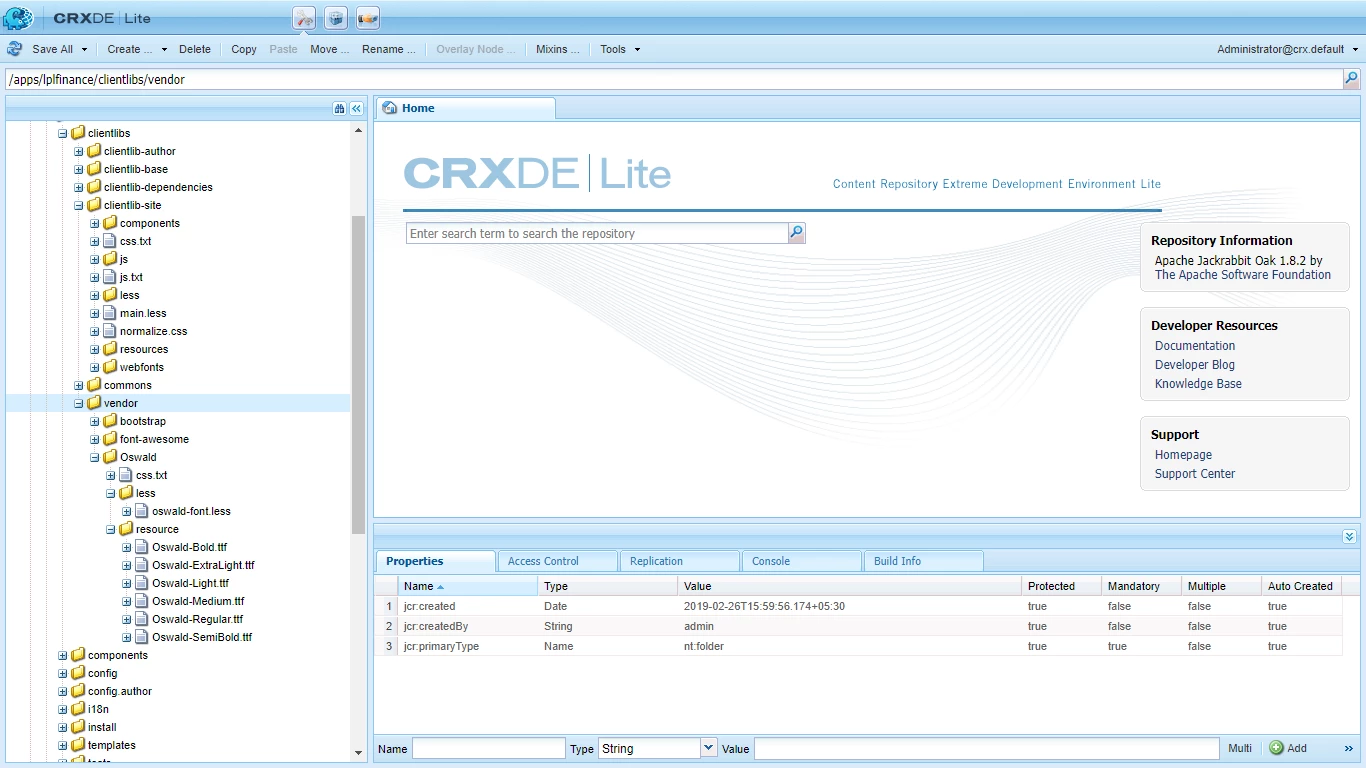Viewport: 1366px width, 768px height.
Task: Click the folder icon of clientlib-author
Action: click(94, 151)
